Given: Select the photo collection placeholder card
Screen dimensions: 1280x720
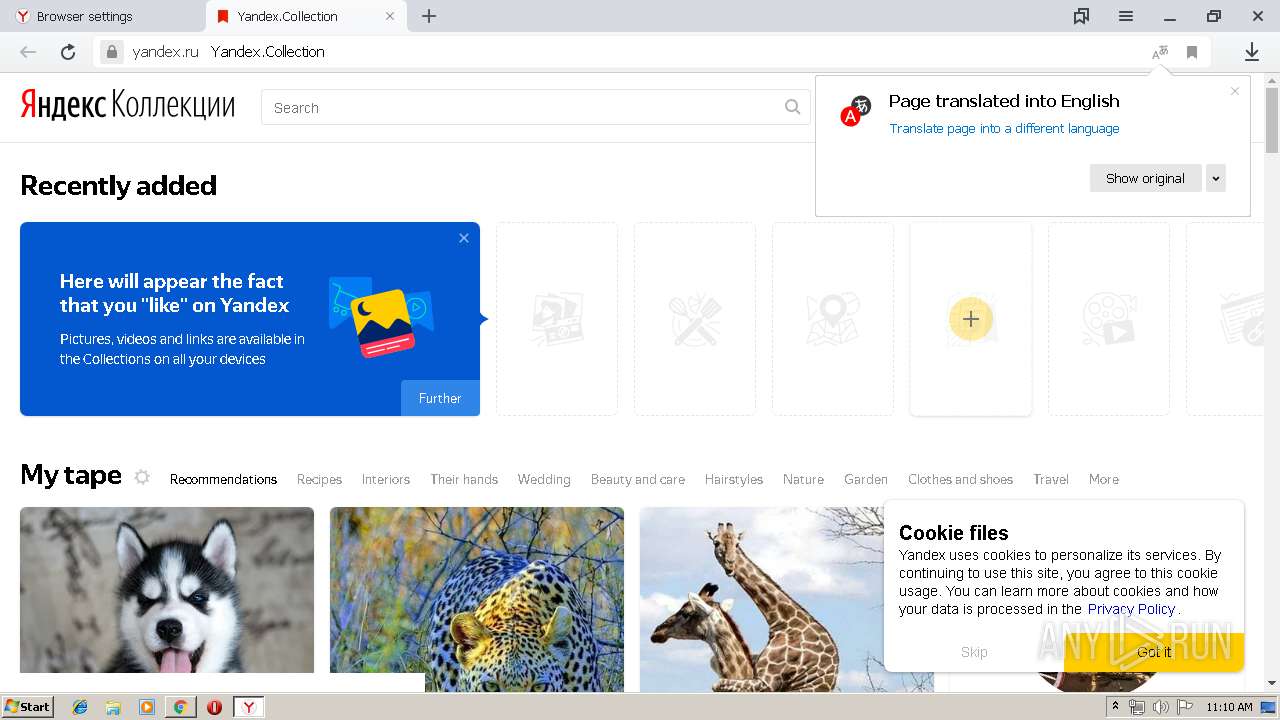Looking at the screenshot, I should pos(557,319).
